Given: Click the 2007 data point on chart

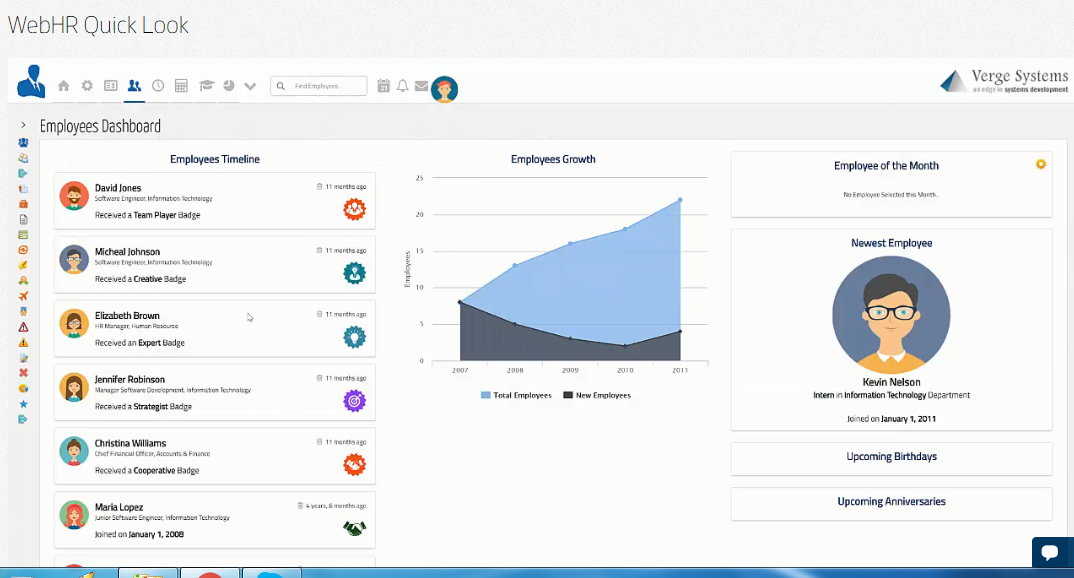Looking at the screenshot, I should [x=460, y=302].
